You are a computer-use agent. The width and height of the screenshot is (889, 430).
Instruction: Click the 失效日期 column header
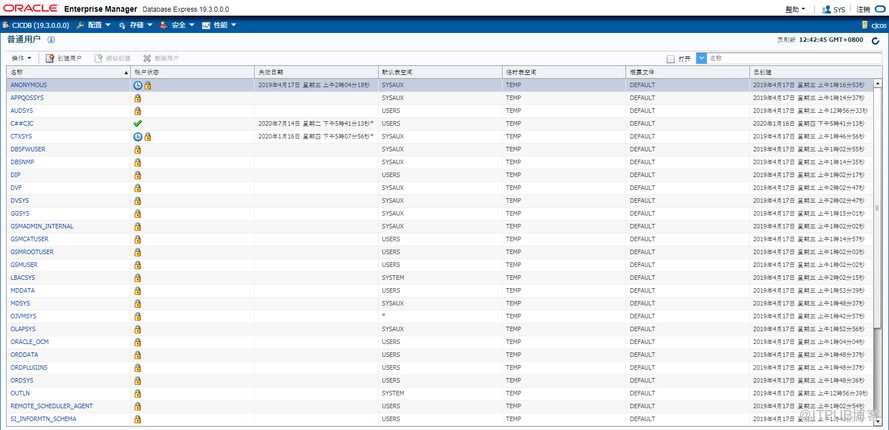(x=316, y=73)
